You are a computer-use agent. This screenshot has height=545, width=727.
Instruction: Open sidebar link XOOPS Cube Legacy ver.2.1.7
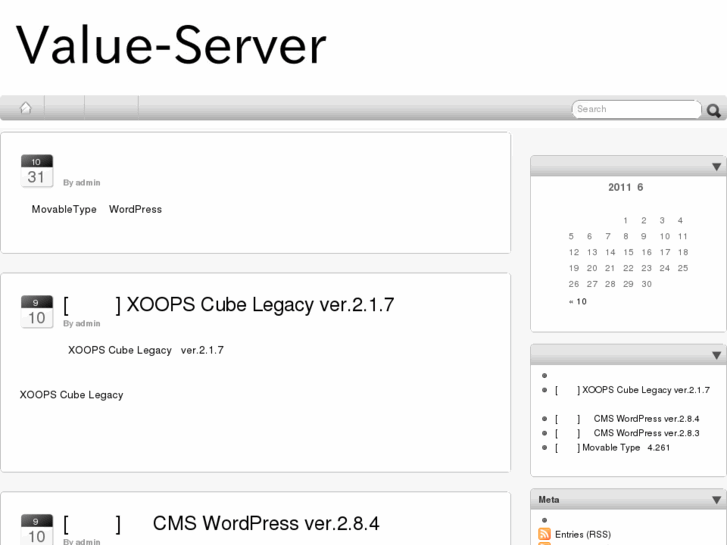pos(632,390)
